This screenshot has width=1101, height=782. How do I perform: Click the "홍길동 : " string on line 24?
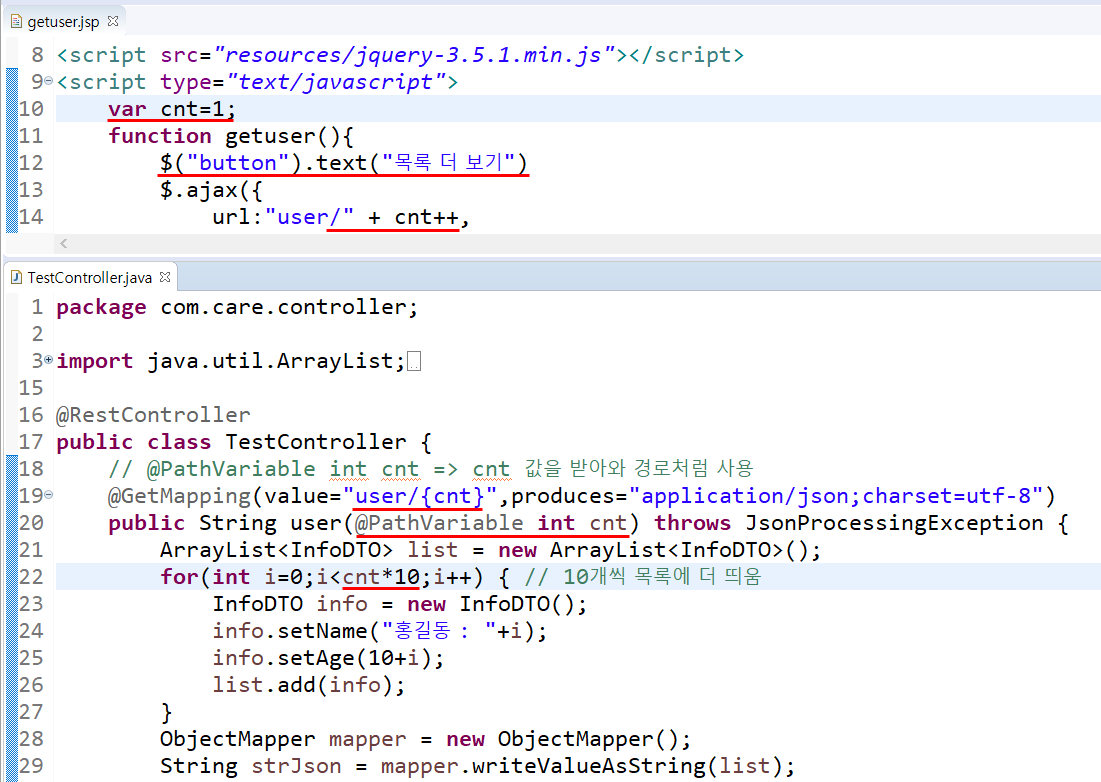tap(439, 631)
